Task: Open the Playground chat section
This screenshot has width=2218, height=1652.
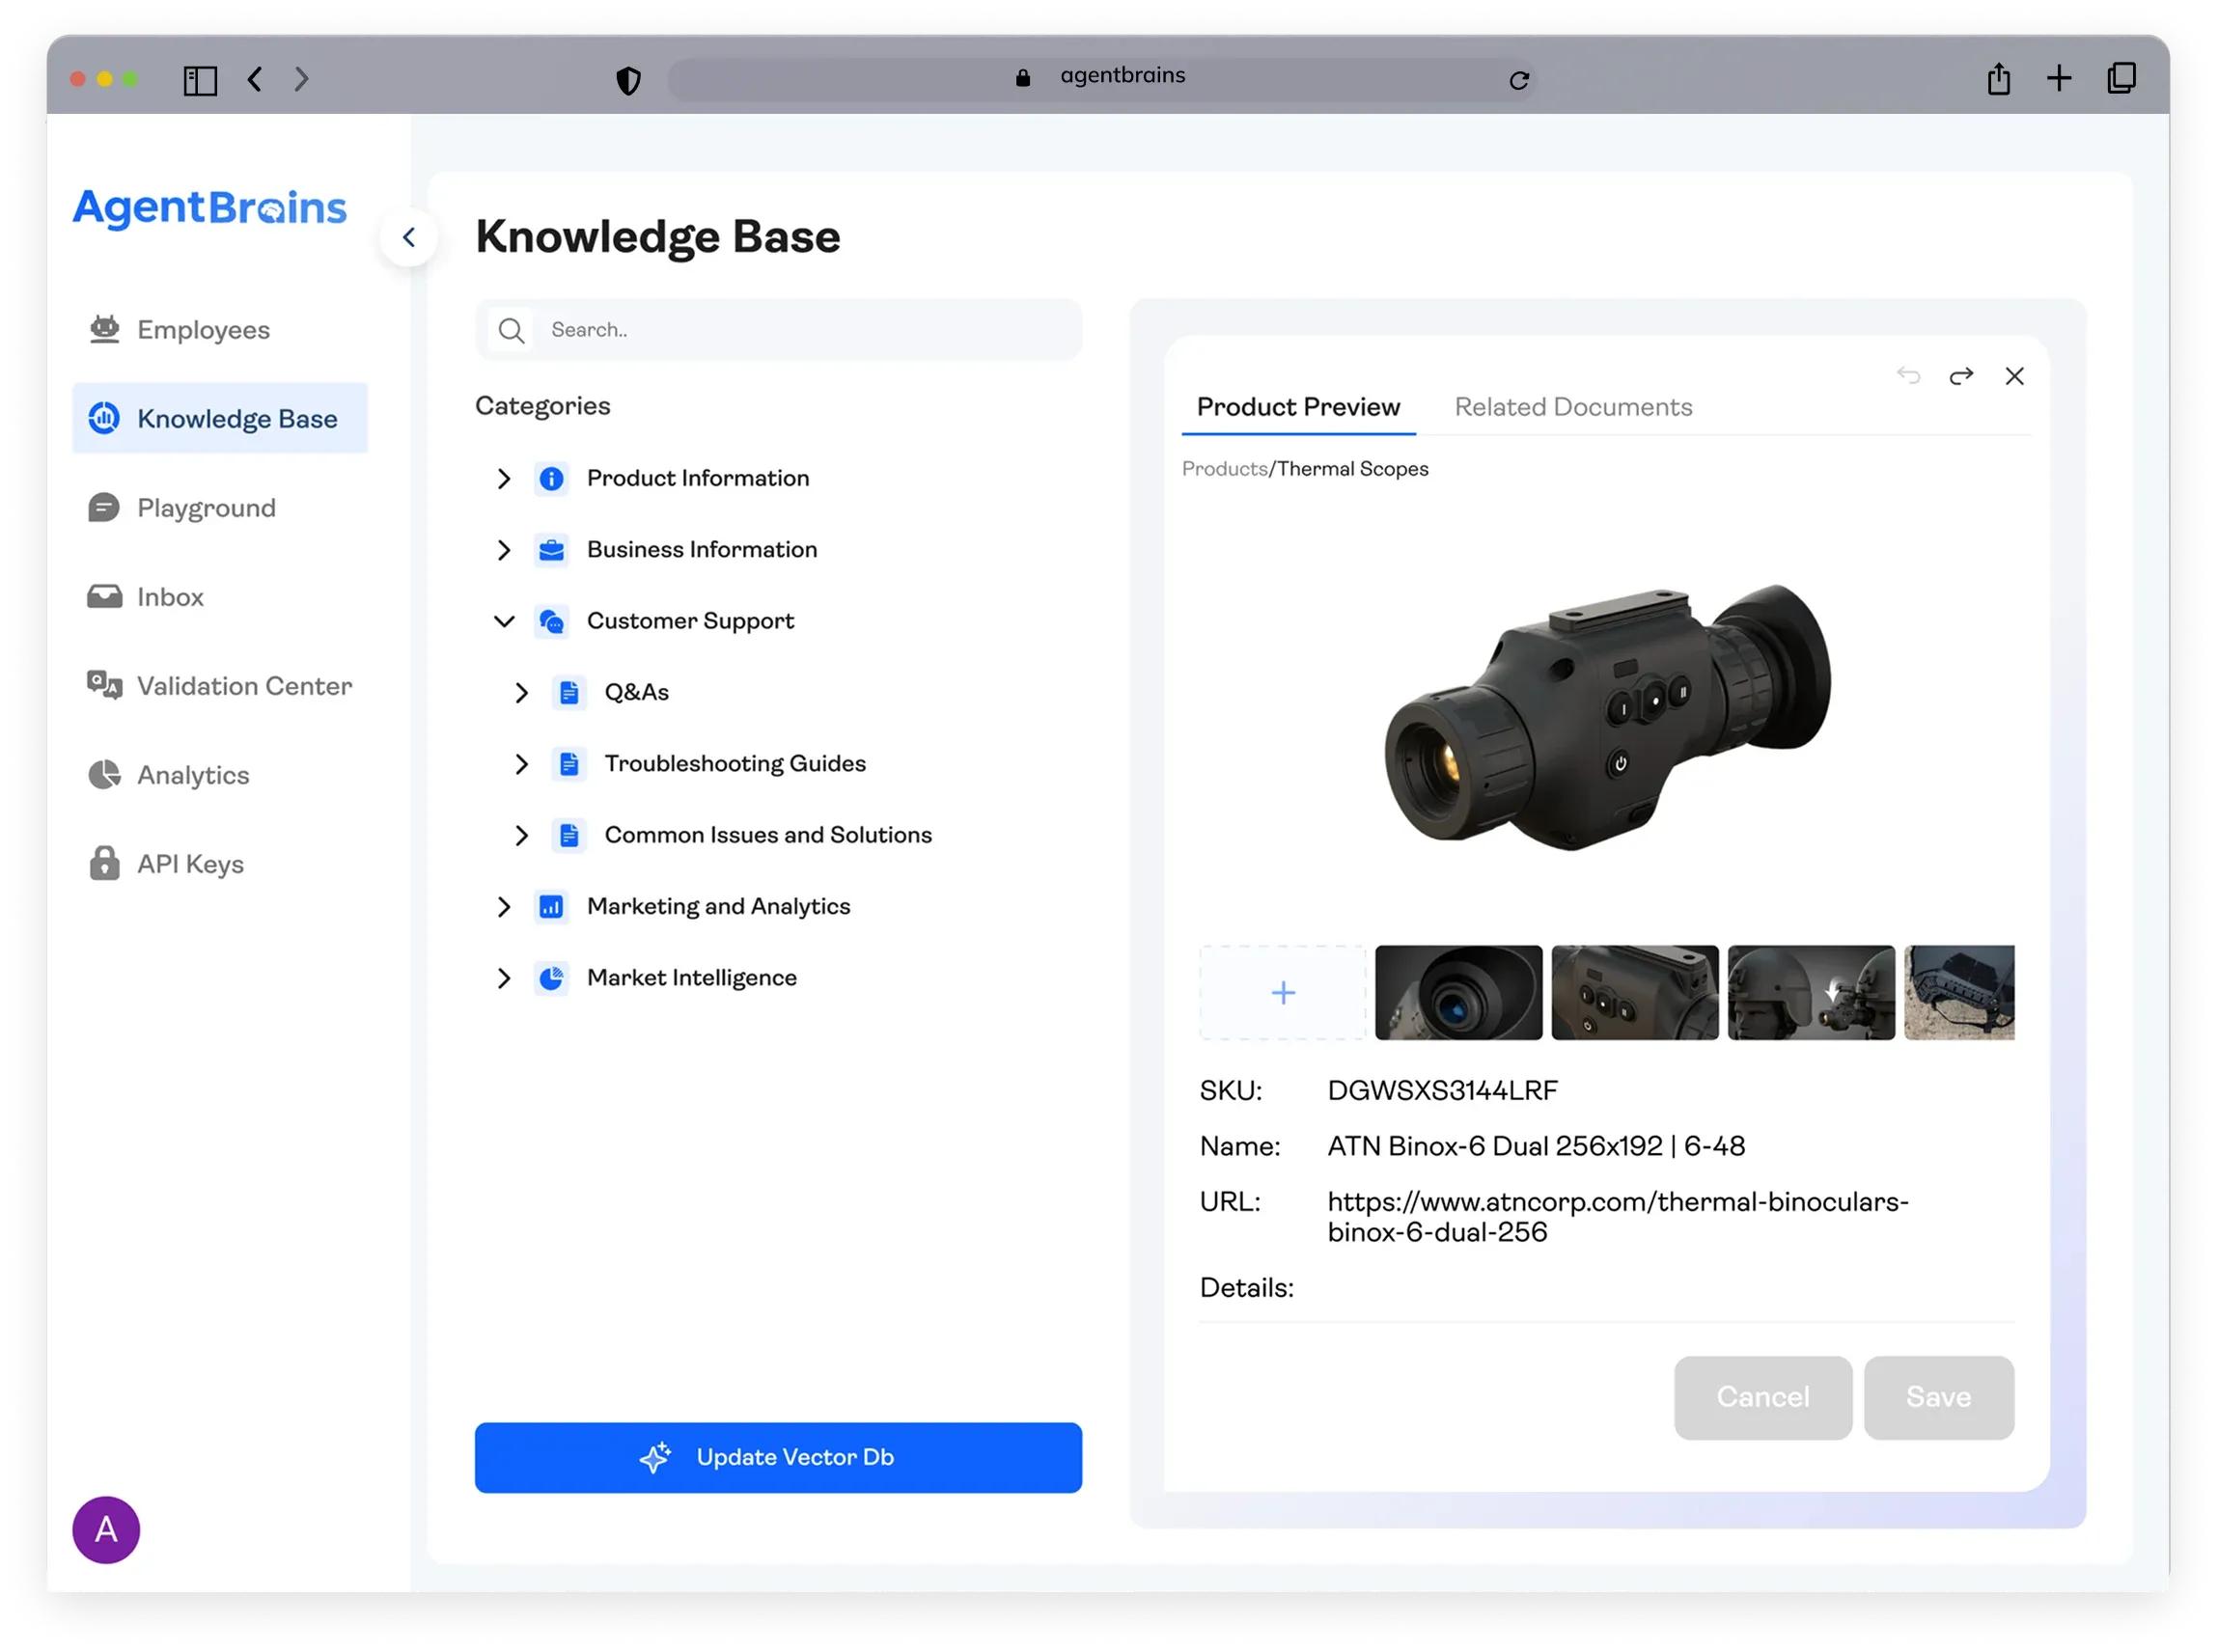Action: click(x=206, y=508)
